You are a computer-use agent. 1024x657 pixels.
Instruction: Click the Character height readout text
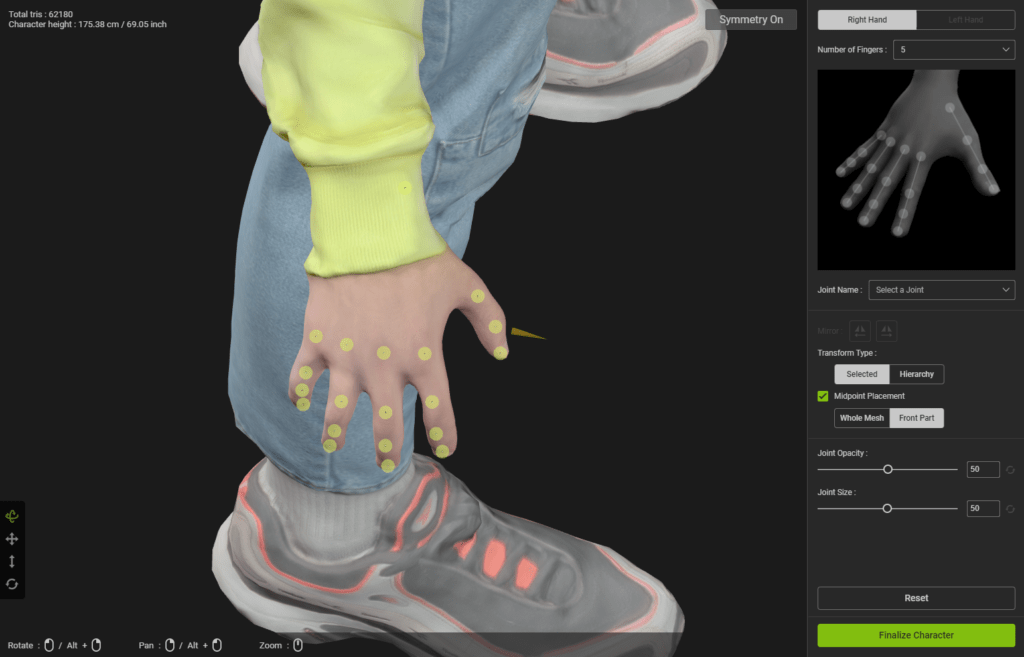point(88,24)
